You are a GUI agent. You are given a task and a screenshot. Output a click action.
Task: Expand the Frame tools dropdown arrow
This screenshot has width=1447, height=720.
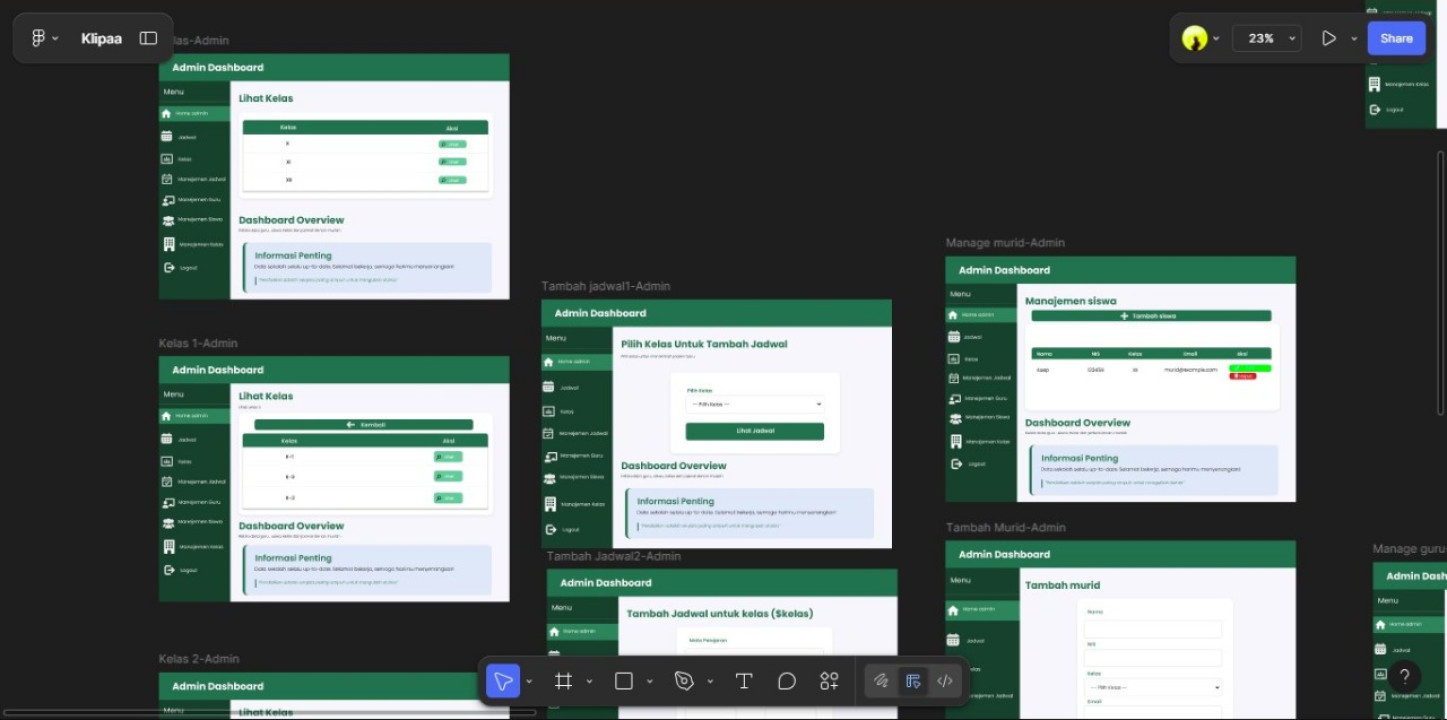[x=589, y=682]
